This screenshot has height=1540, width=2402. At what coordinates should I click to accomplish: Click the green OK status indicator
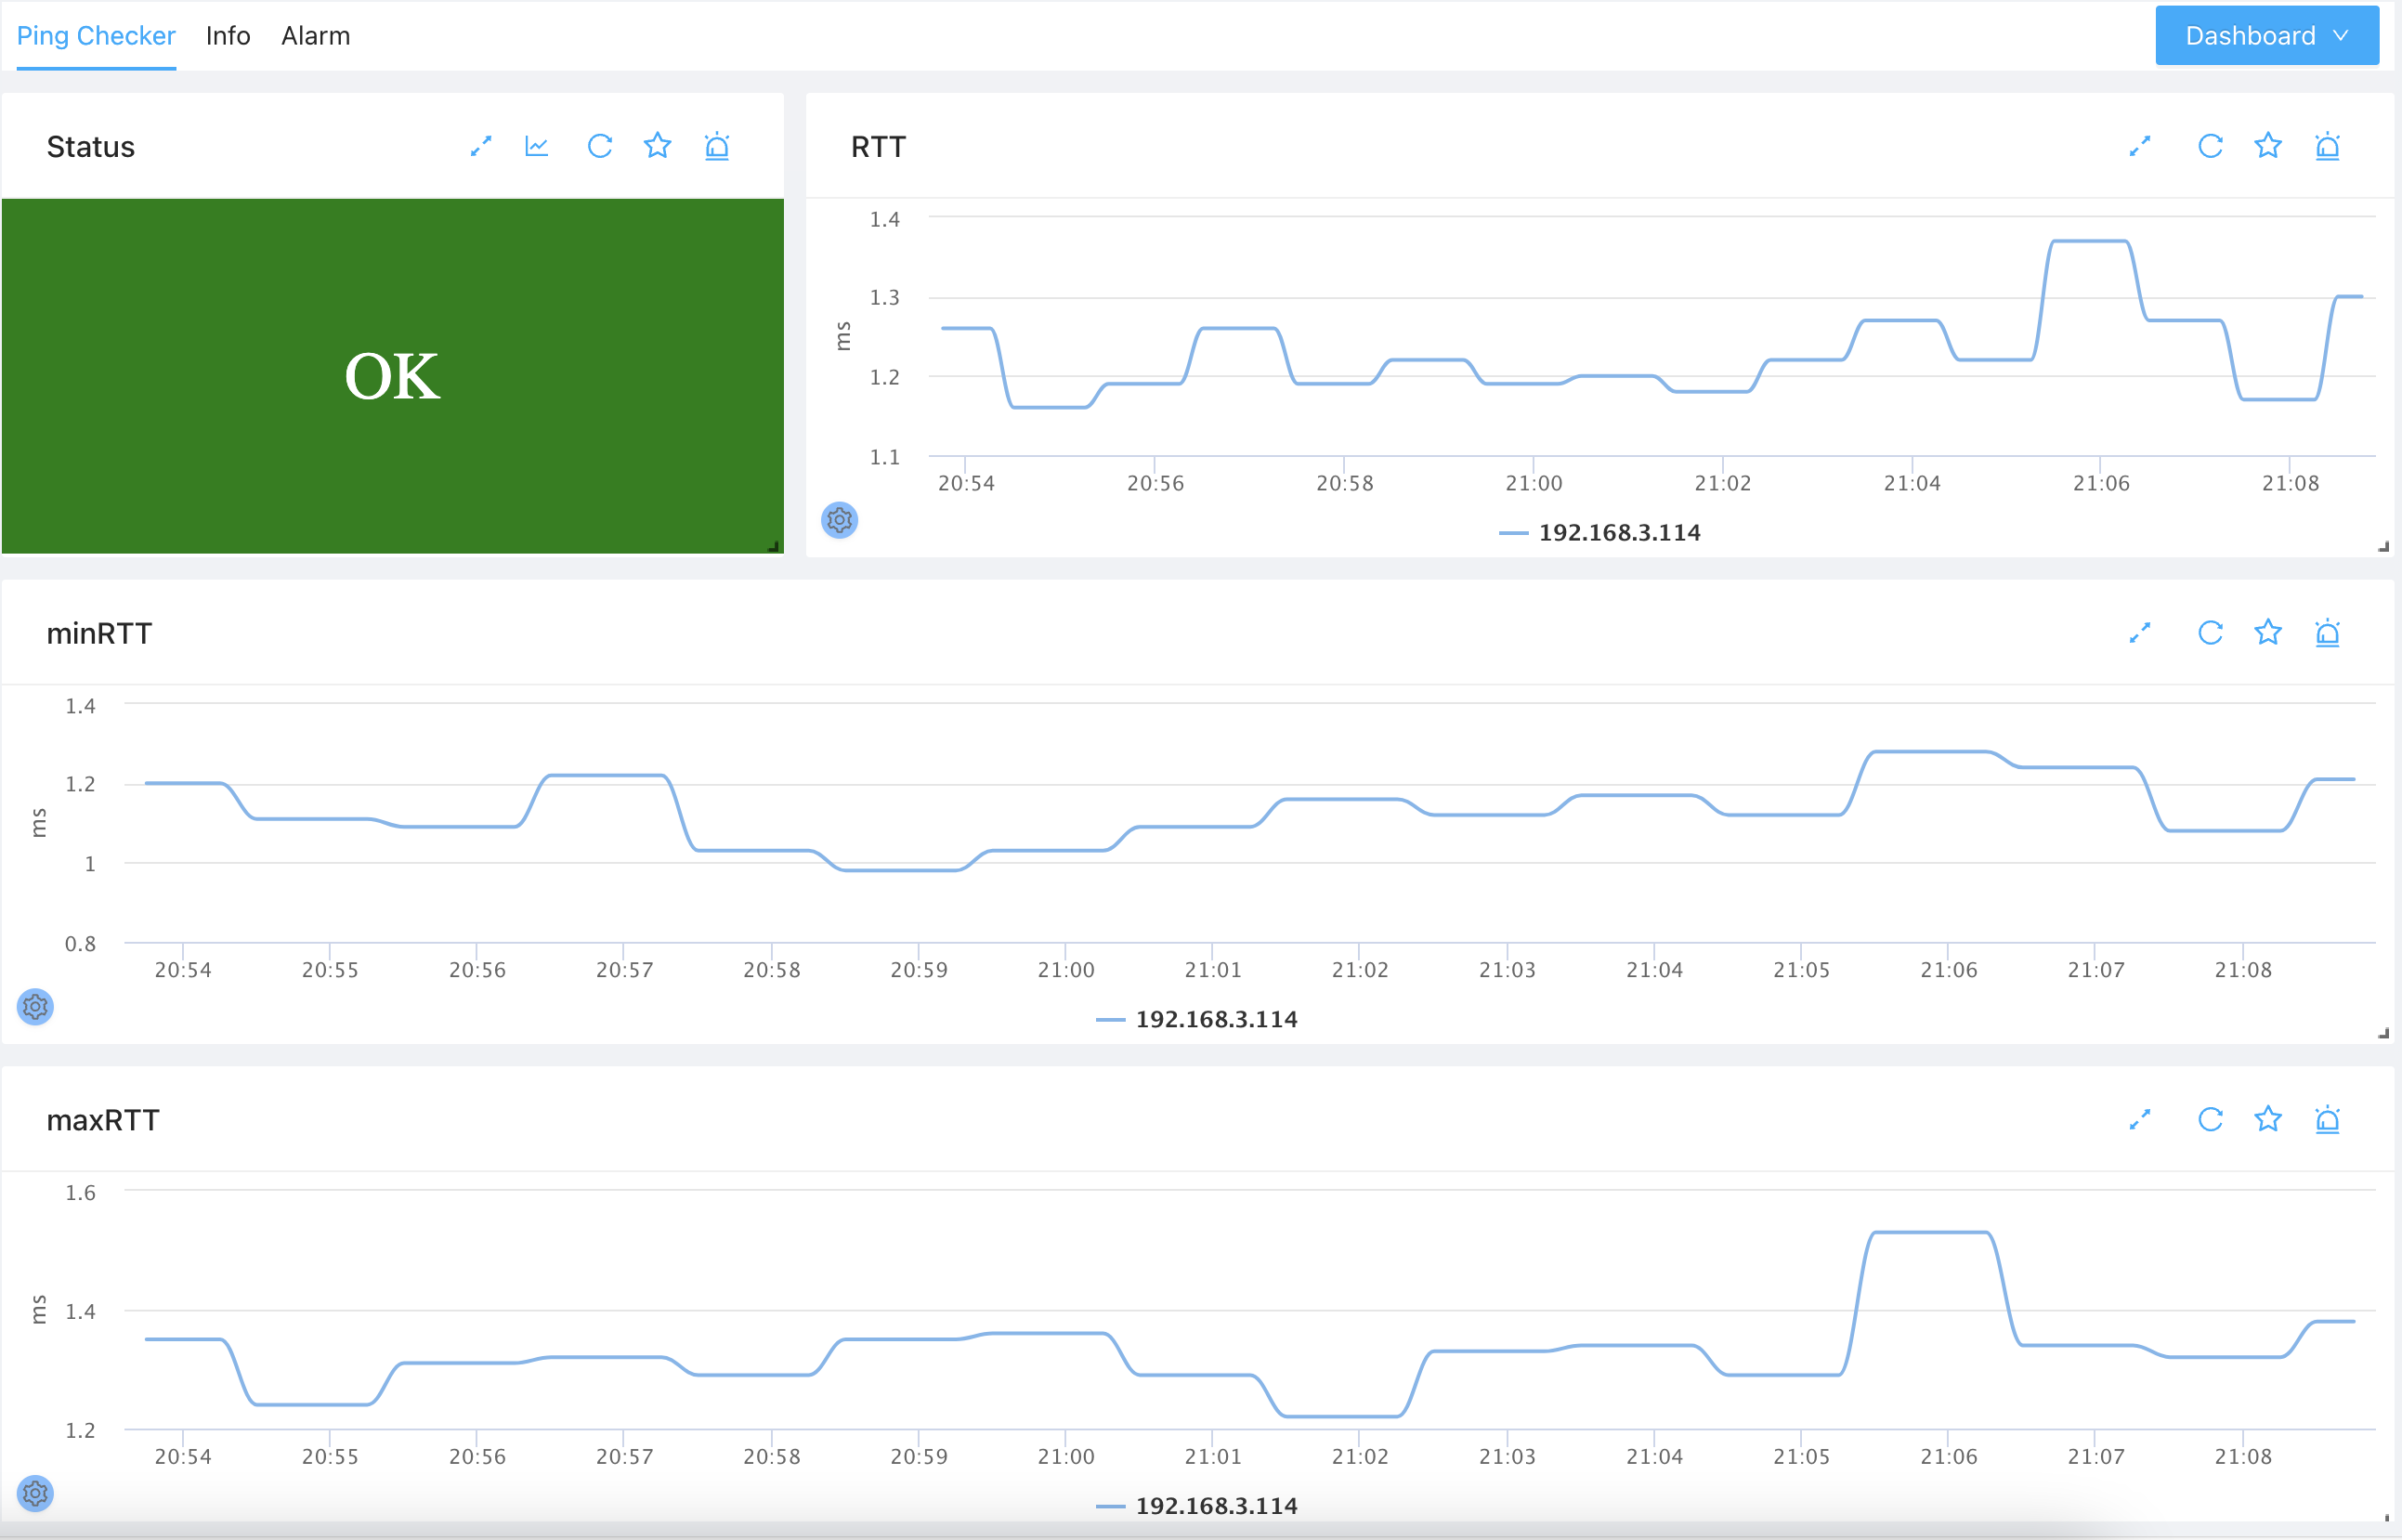pyautogui.click(x=392, y=376)
